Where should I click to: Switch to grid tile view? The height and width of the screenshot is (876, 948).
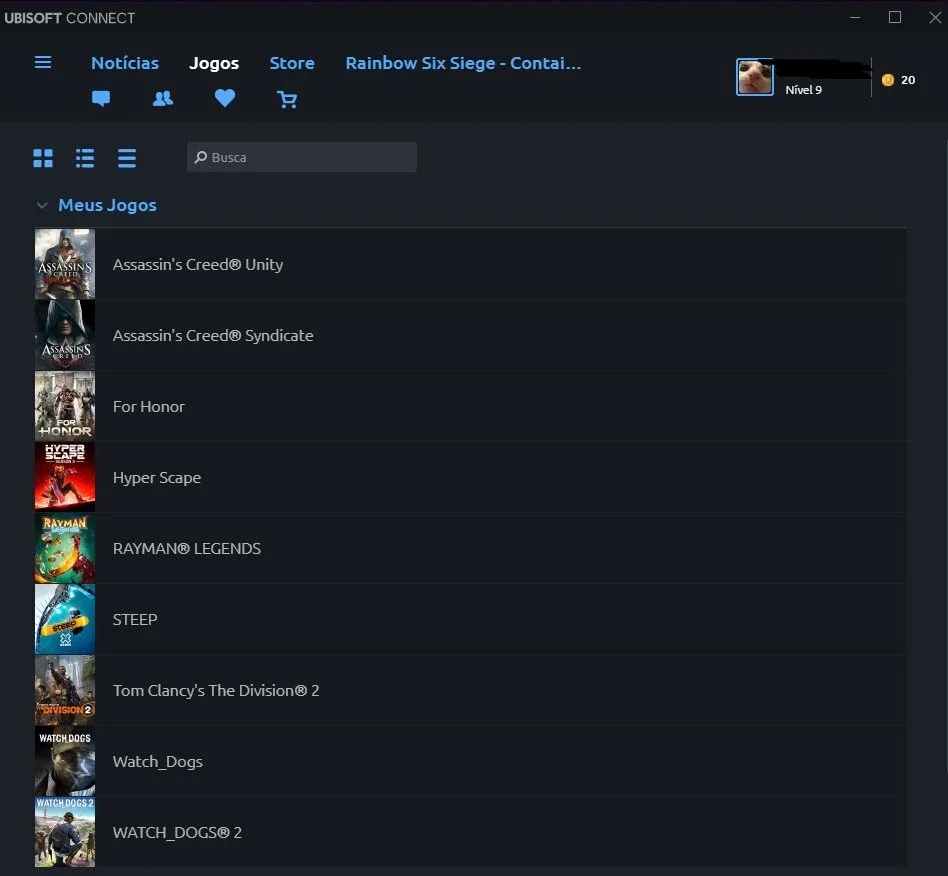coord(43,158)
